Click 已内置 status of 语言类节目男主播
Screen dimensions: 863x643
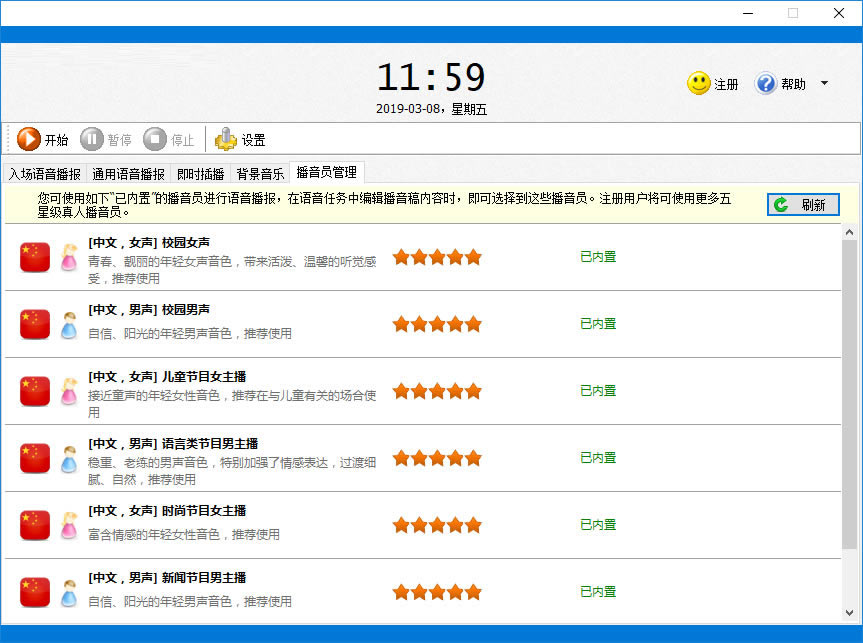[x=598, y=457]
